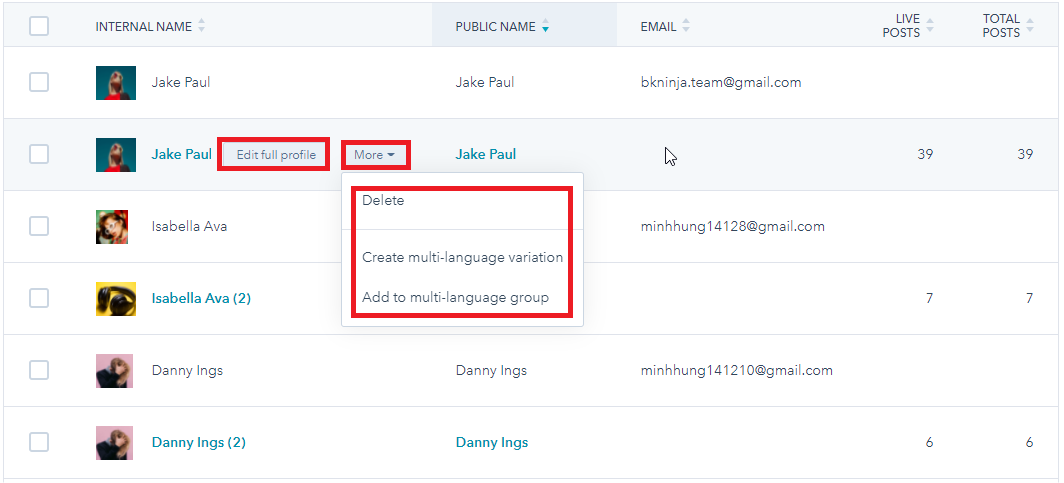
Task: Open the More dropdown for Jake Paul
Action: pyautogui.click(x=374, y=155)
